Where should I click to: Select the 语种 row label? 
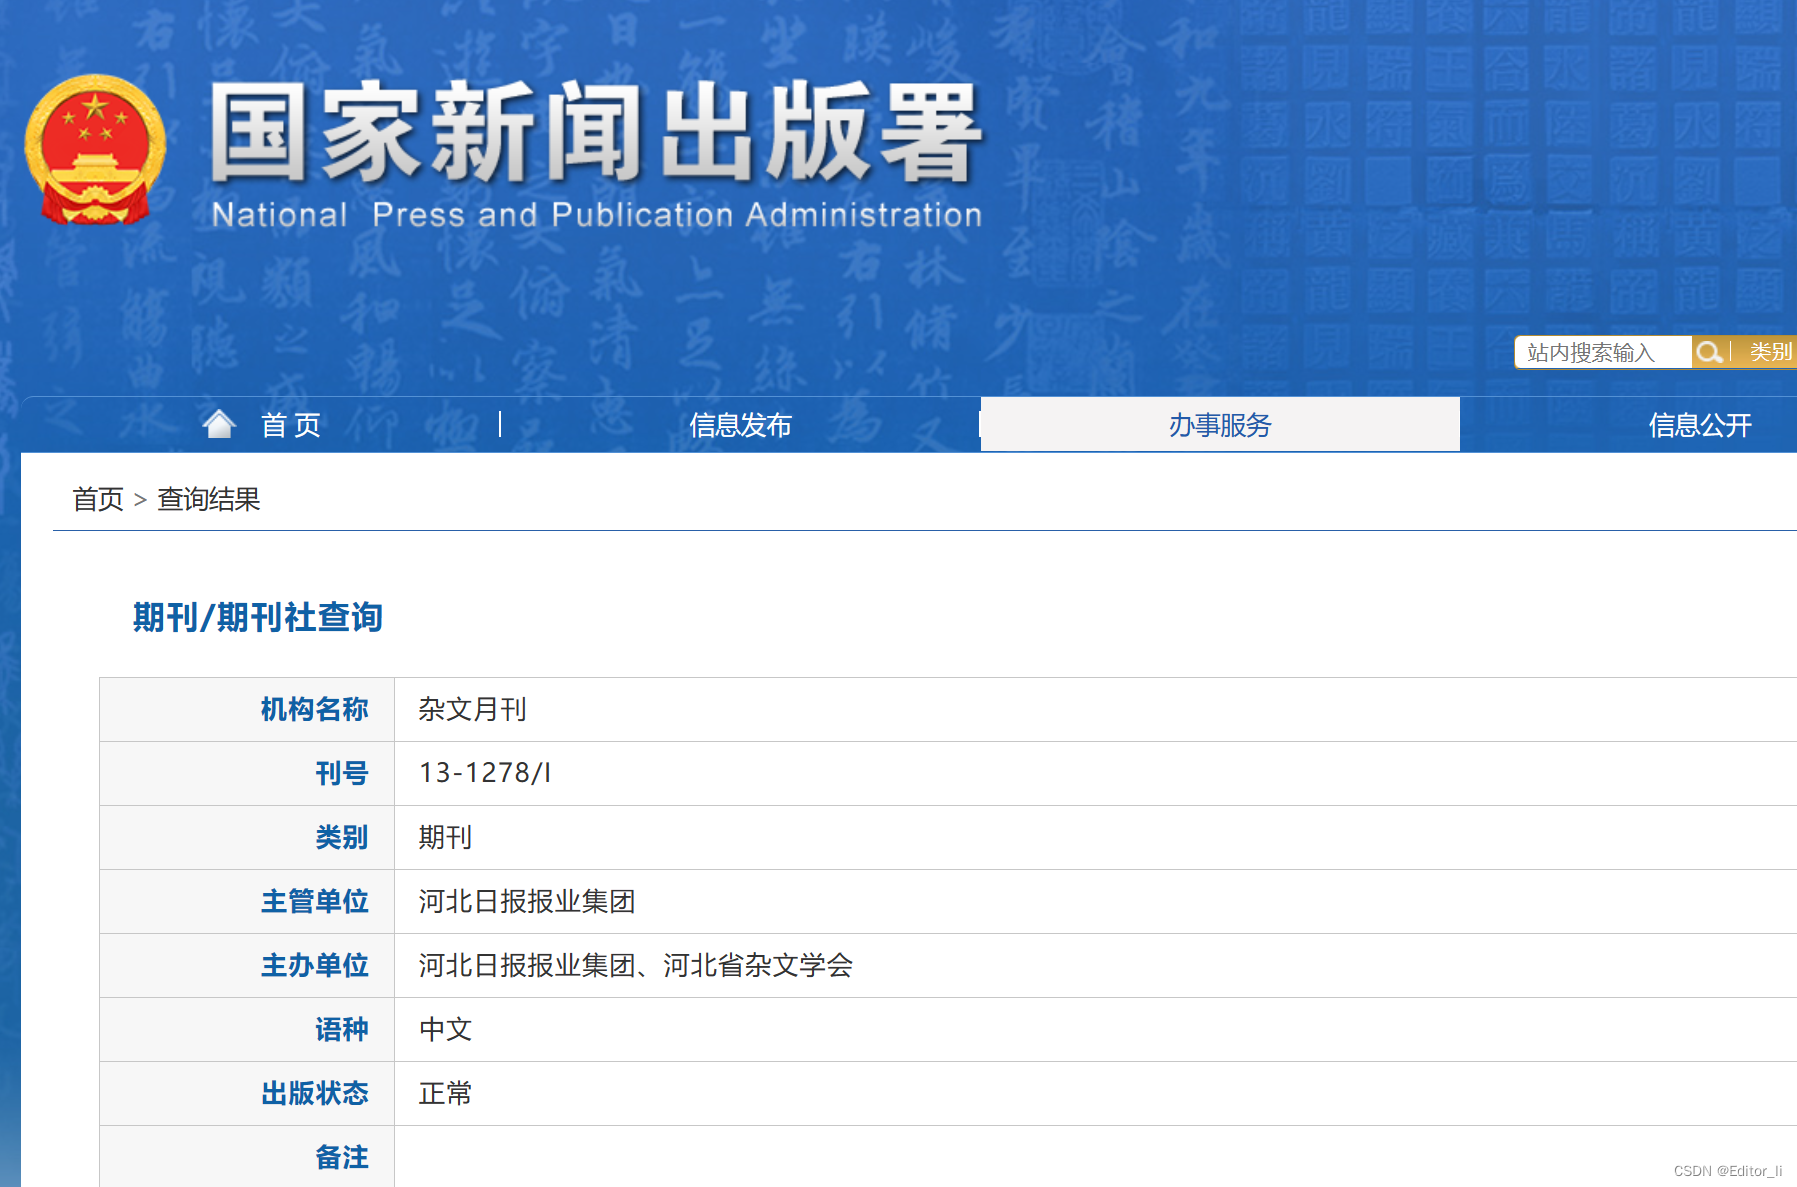[x=342, y=1029]
